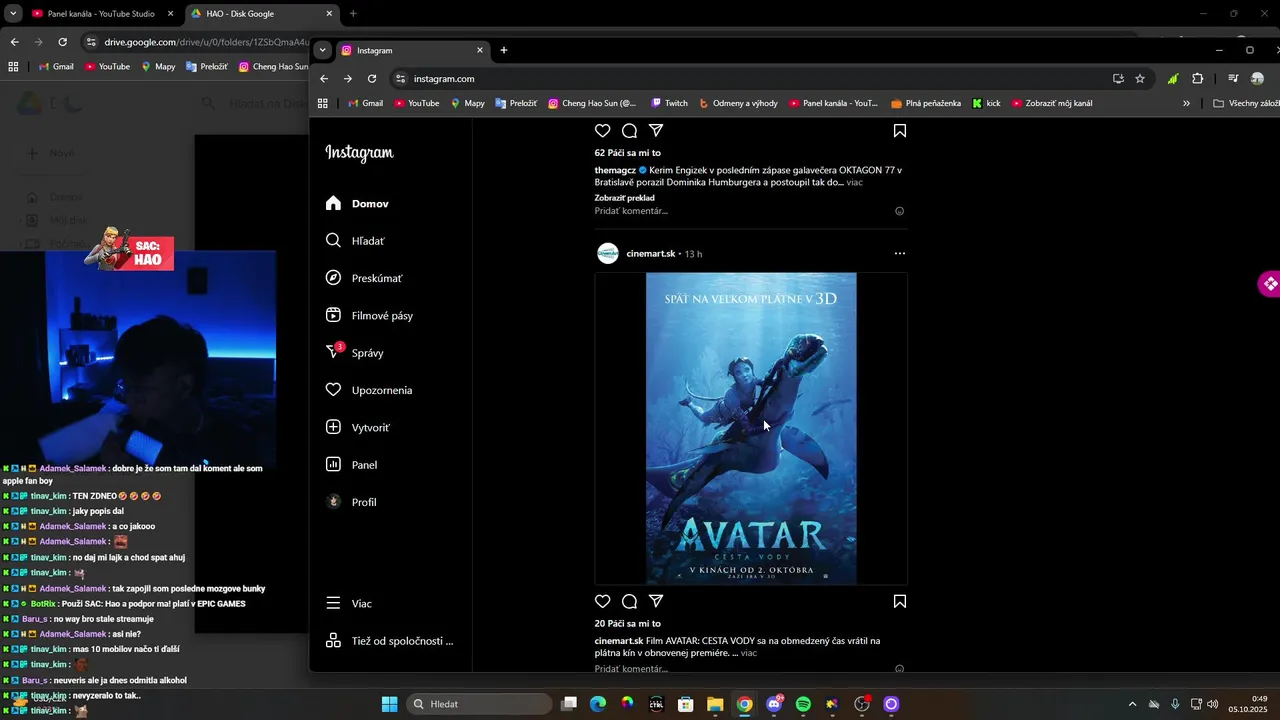Open Twitch bookmark
This screenshot has height=720, width=1280.
tap(669, 103)
